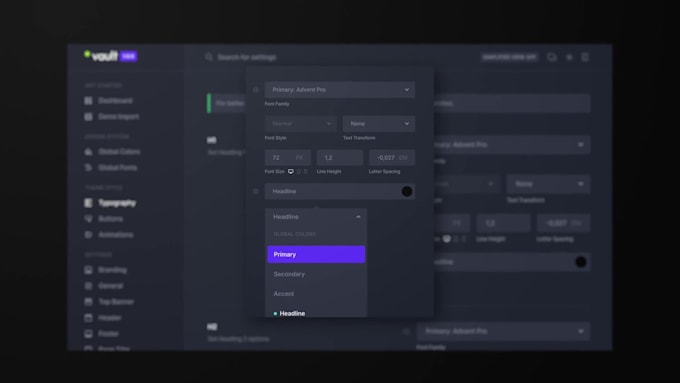Click the purple badge beside Vault logo

pyautogui.click(x=128, y=56)
